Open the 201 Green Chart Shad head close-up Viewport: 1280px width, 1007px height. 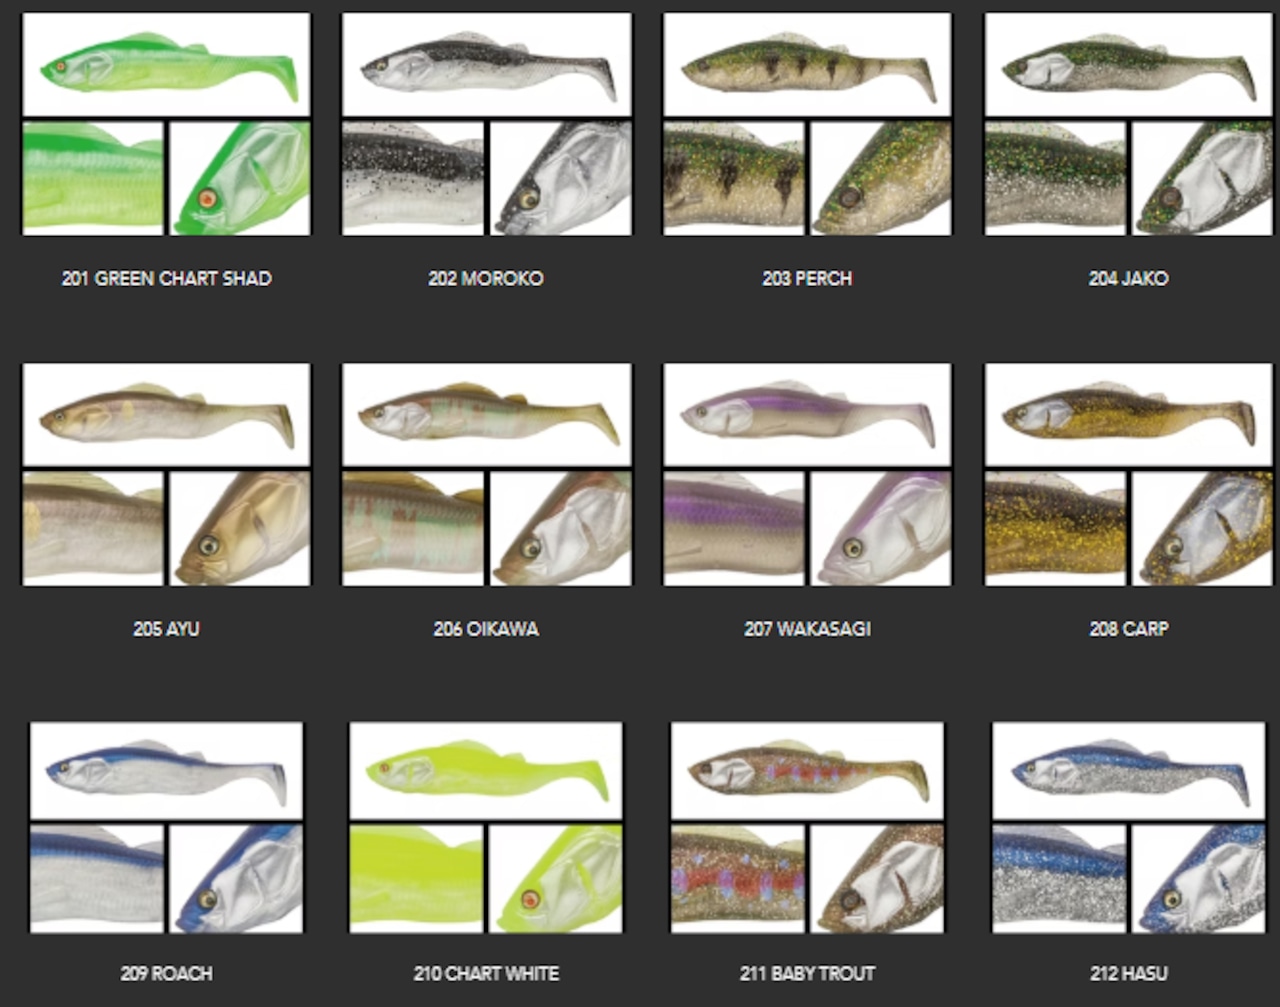240,179
